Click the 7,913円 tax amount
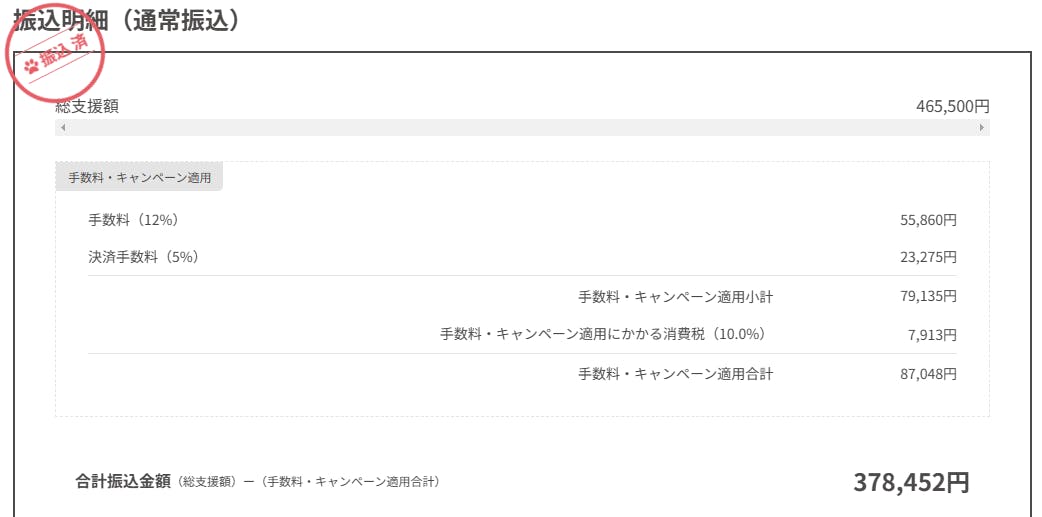 932,334
